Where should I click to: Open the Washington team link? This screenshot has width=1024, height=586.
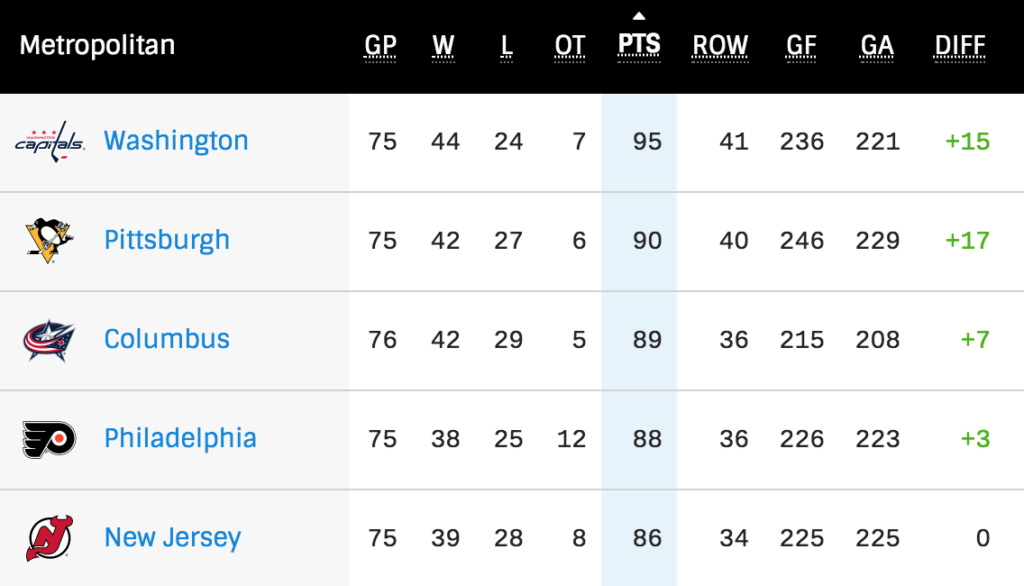176,141
